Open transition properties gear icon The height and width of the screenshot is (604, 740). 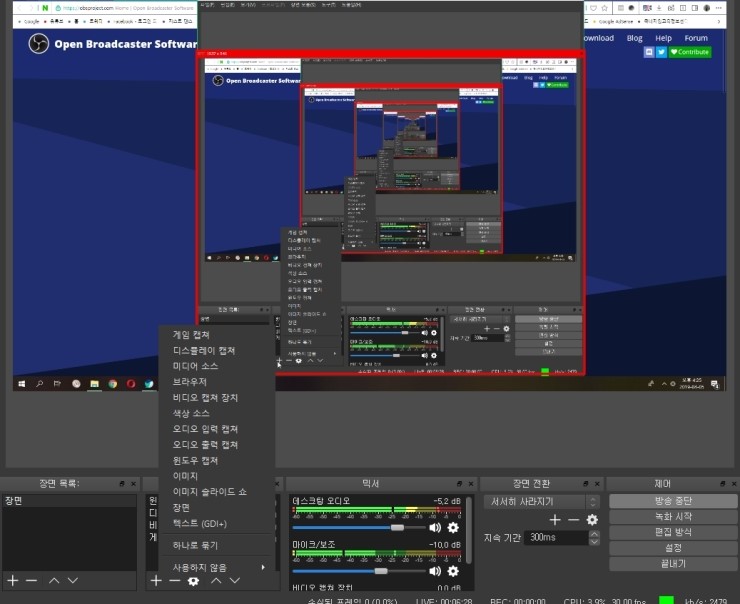tap(592, 520)
